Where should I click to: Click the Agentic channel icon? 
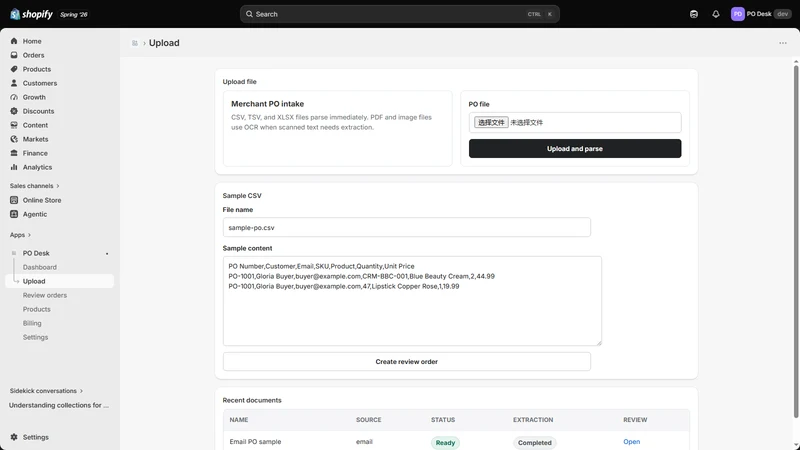14,214
